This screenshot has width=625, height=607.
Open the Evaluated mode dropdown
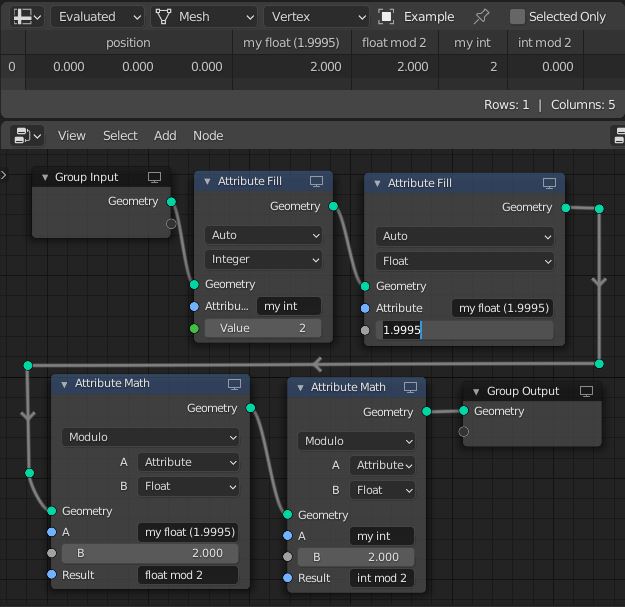click(x=97, y=17)
